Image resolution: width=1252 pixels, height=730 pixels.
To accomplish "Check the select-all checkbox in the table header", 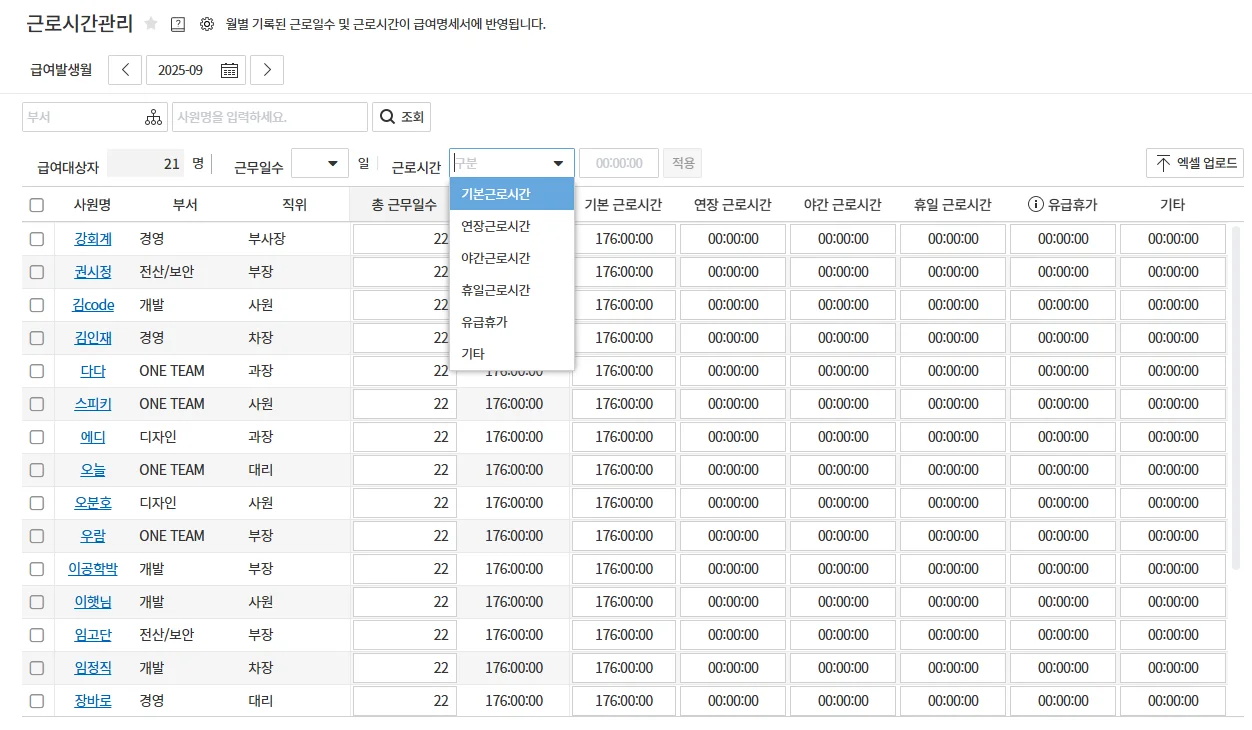I will (37, 203).
